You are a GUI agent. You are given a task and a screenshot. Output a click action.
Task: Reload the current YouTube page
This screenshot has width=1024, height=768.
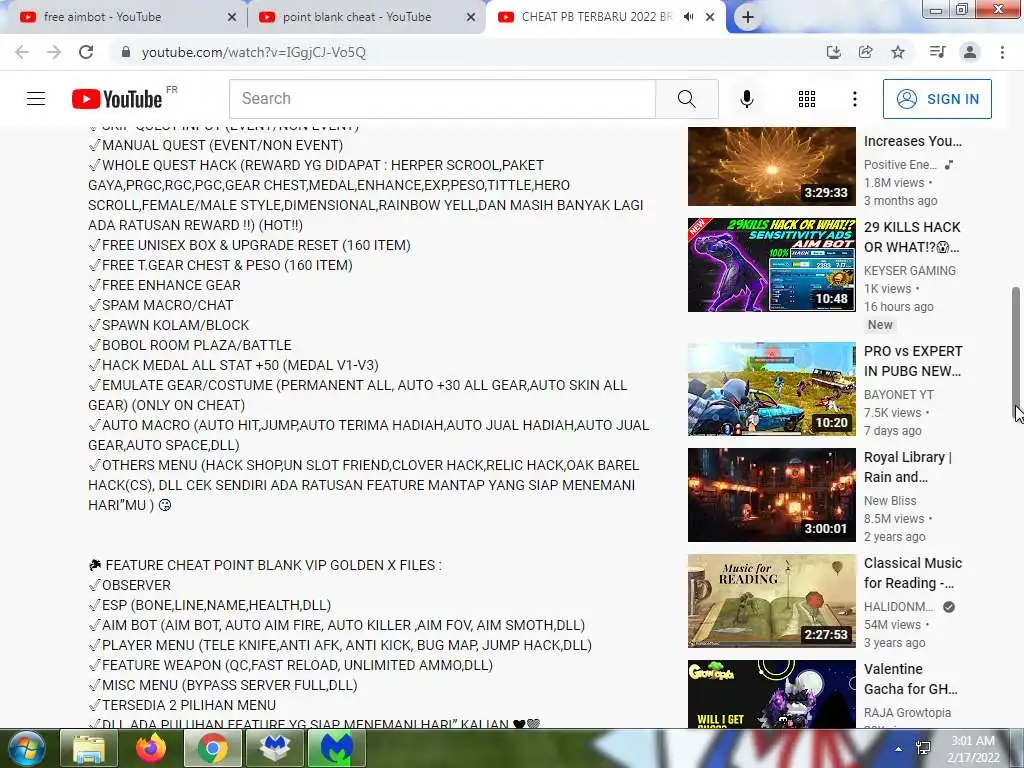(x=86, y=52)
